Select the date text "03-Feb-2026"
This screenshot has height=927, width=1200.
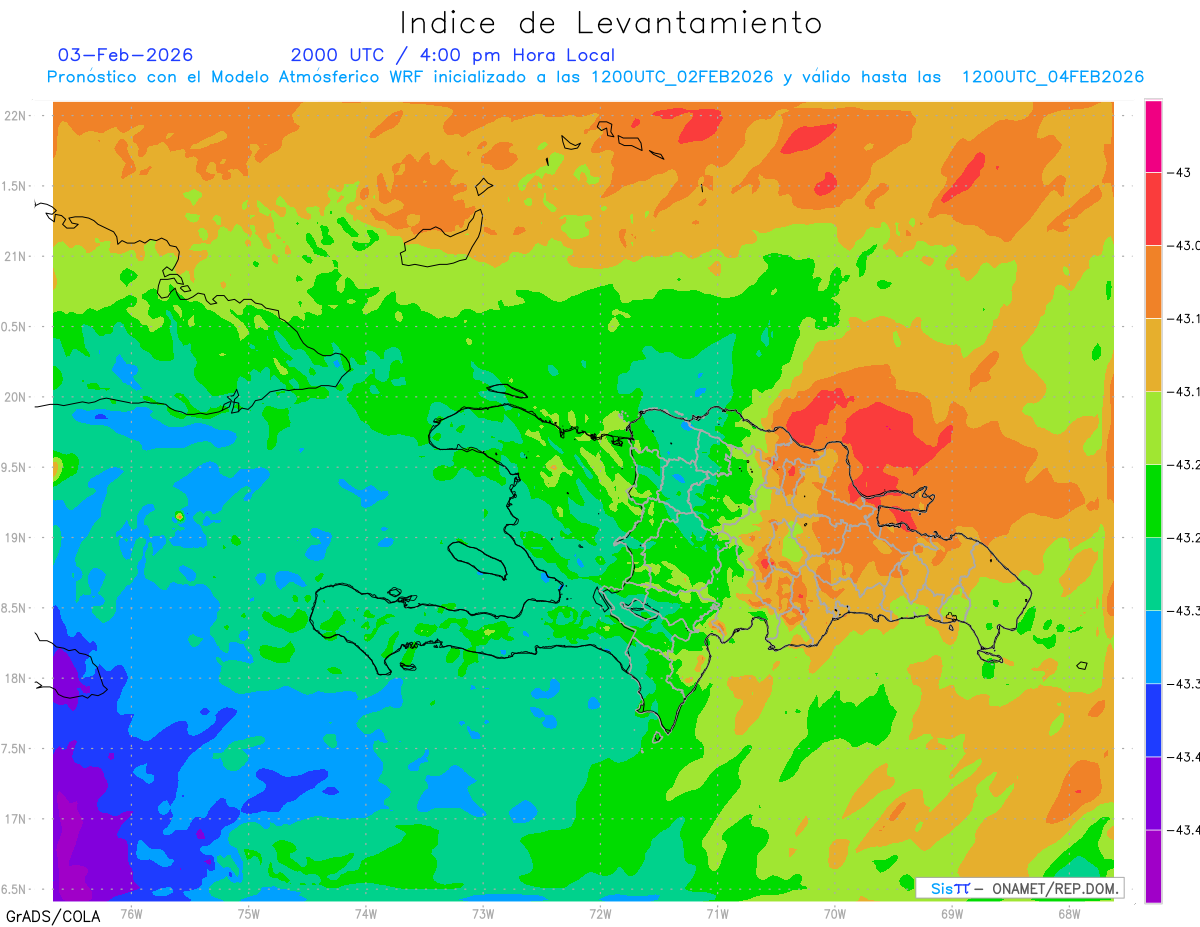click(x=126, y=55)
